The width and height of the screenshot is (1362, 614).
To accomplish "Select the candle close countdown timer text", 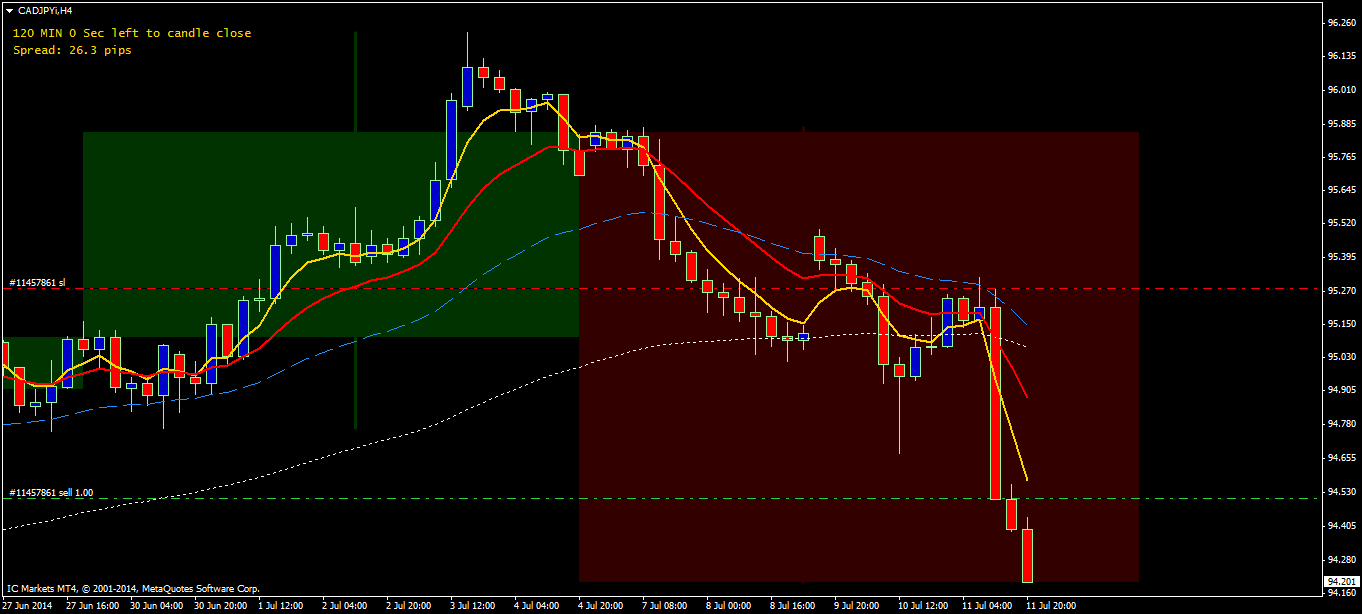I will [x=132, y=33].
